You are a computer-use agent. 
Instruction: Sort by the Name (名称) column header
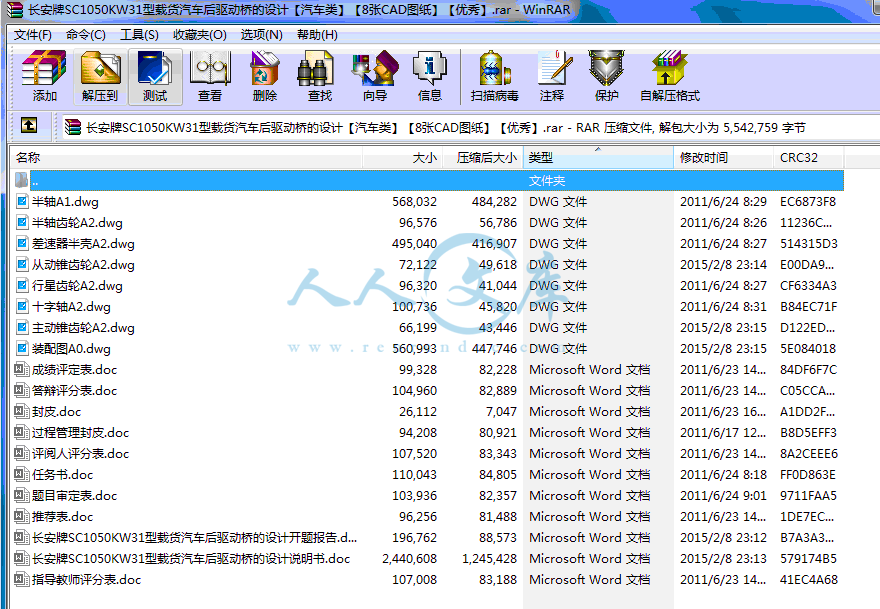[x=186, y=158]
